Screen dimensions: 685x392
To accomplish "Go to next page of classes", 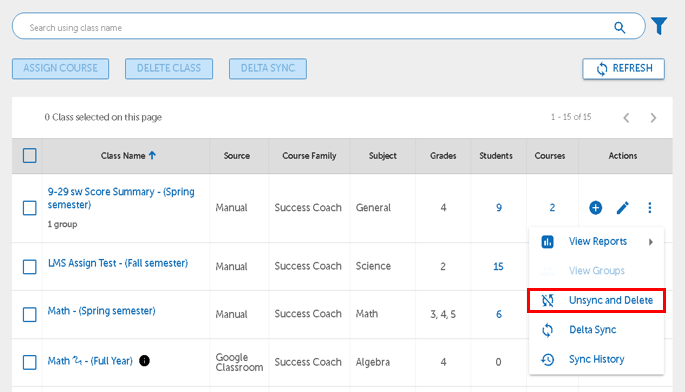I will pos(653,118).
